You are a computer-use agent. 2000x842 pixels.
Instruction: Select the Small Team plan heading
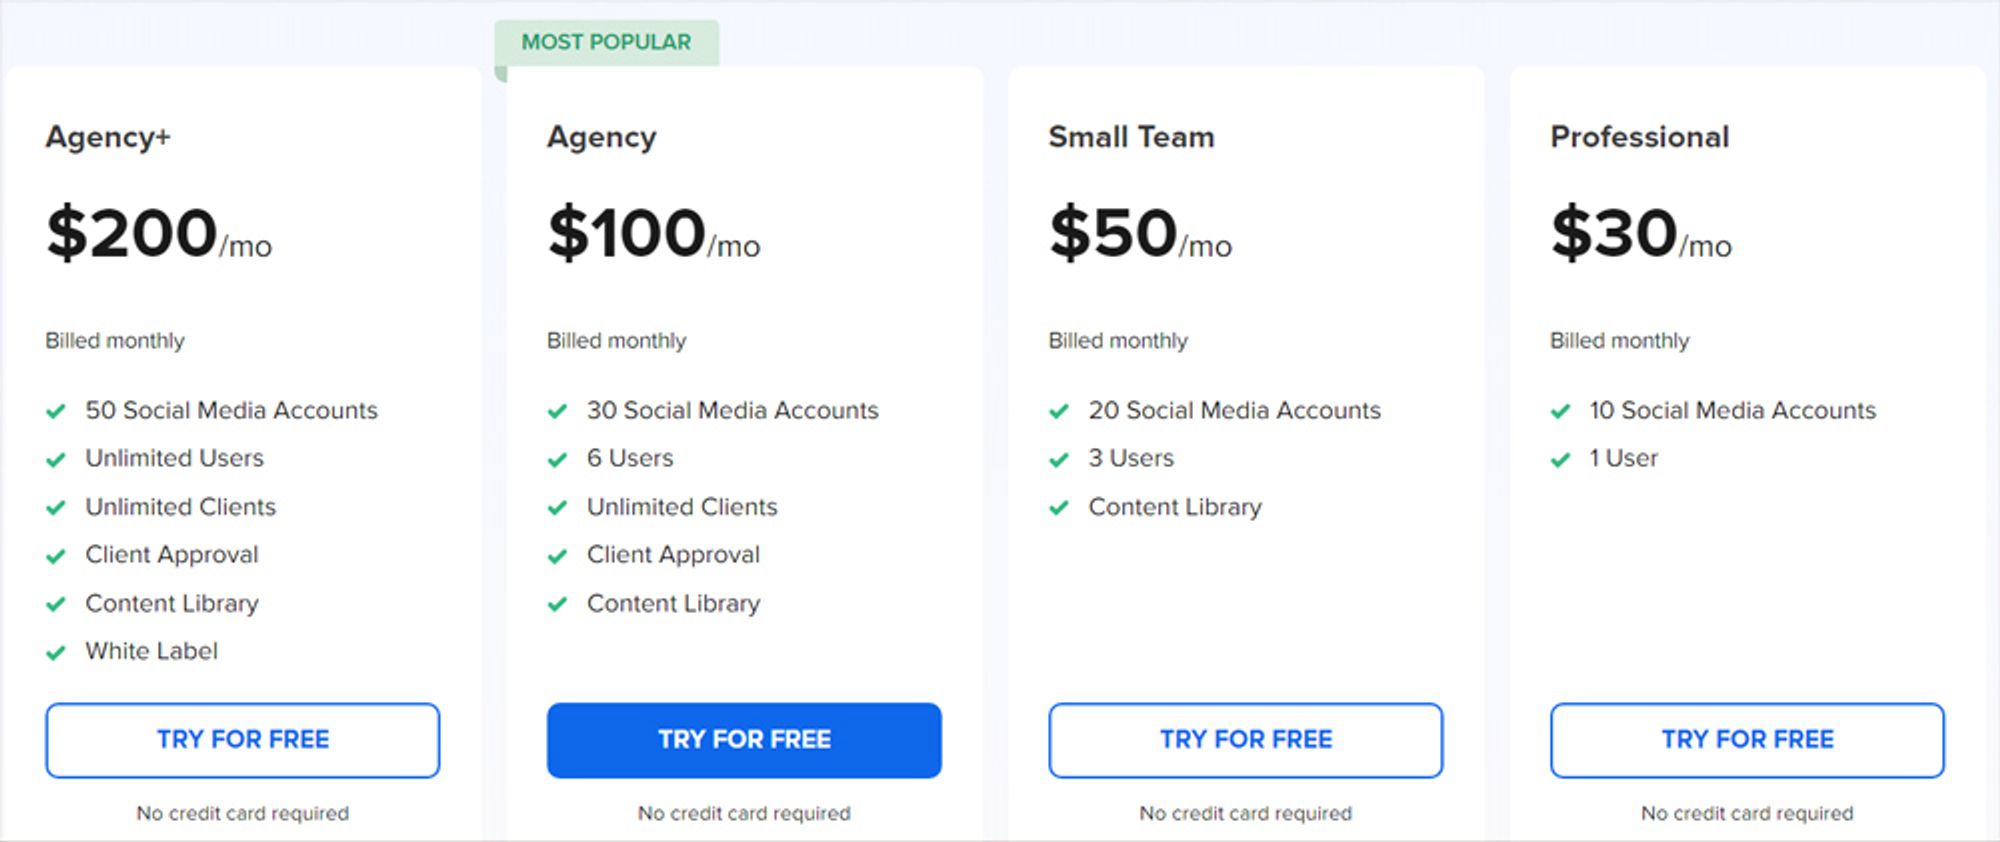(1131, 136)
